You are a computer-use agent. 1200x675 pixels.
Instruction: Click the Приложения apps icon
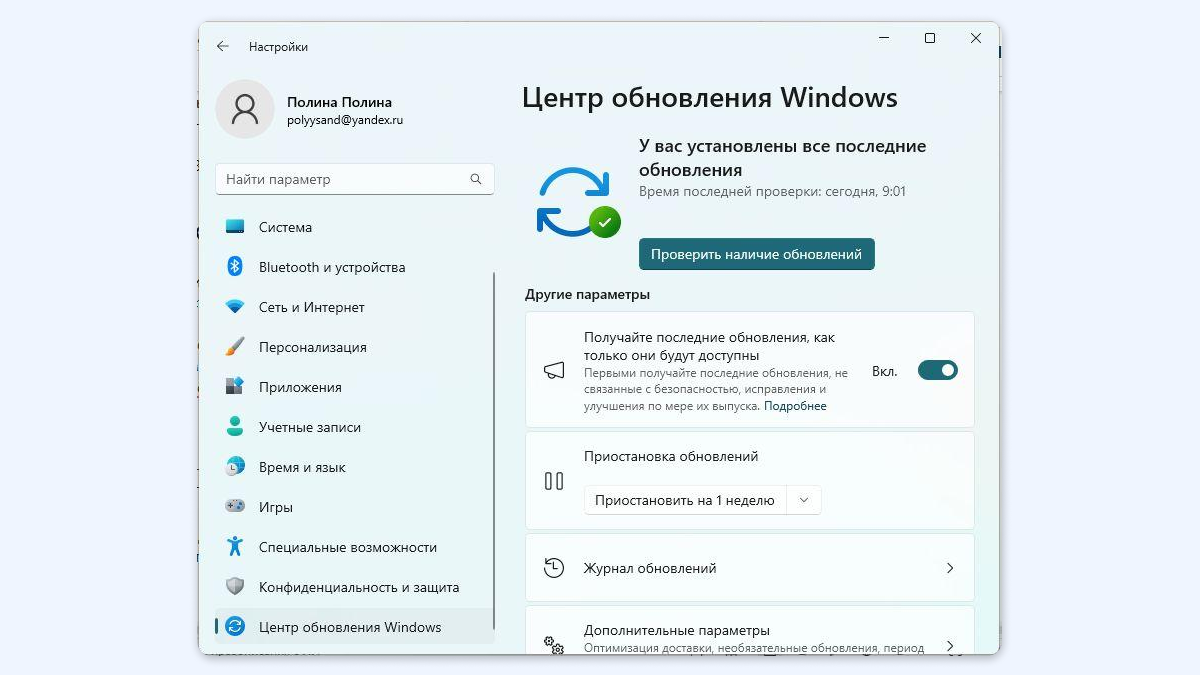click(x=235, y=387)
